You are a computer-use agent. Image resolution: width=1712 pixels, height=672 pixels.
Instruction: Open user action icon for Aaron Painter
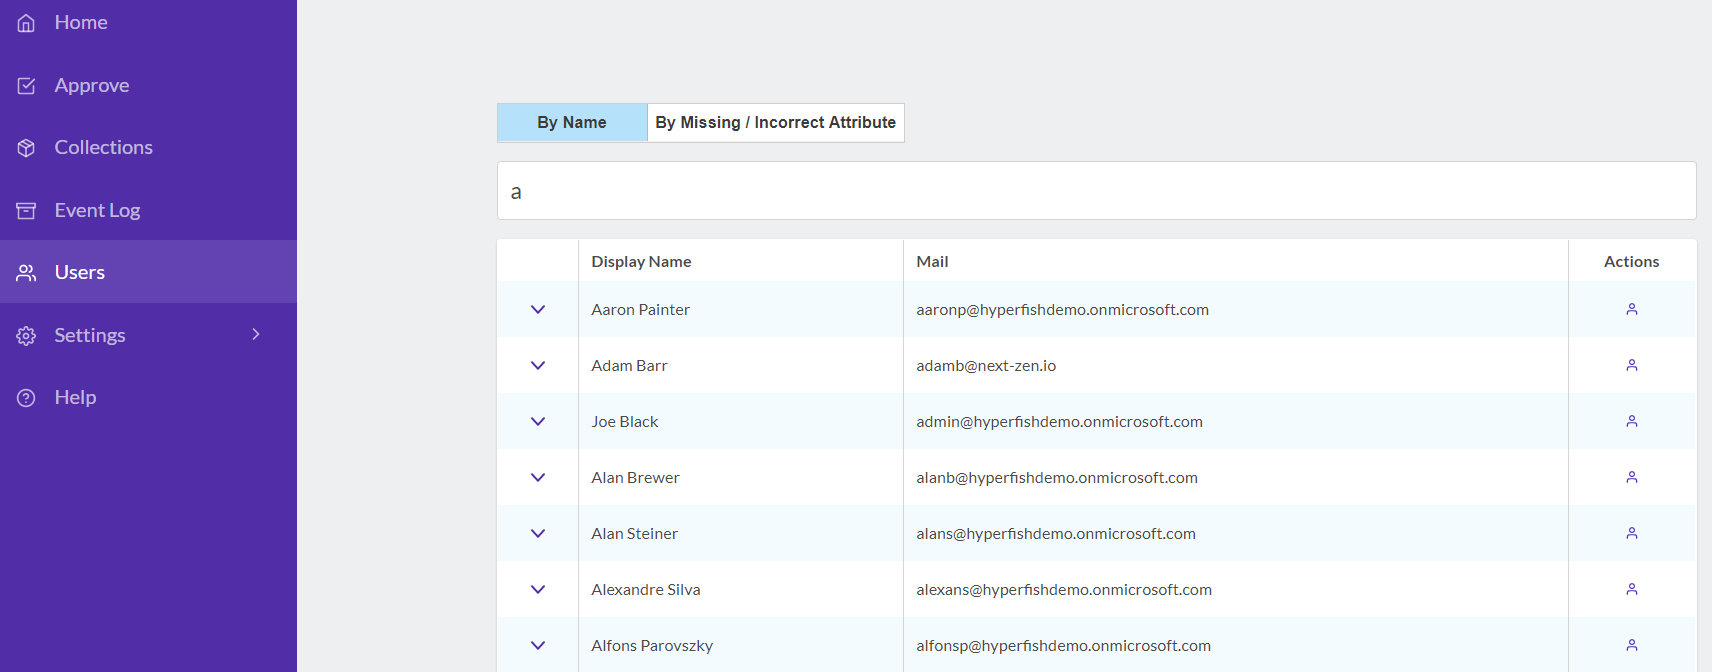click(1632, 309)
